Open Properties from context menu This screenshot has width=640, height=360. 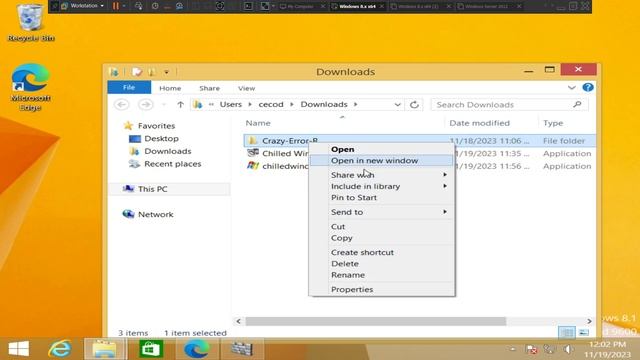coord(382,289)
